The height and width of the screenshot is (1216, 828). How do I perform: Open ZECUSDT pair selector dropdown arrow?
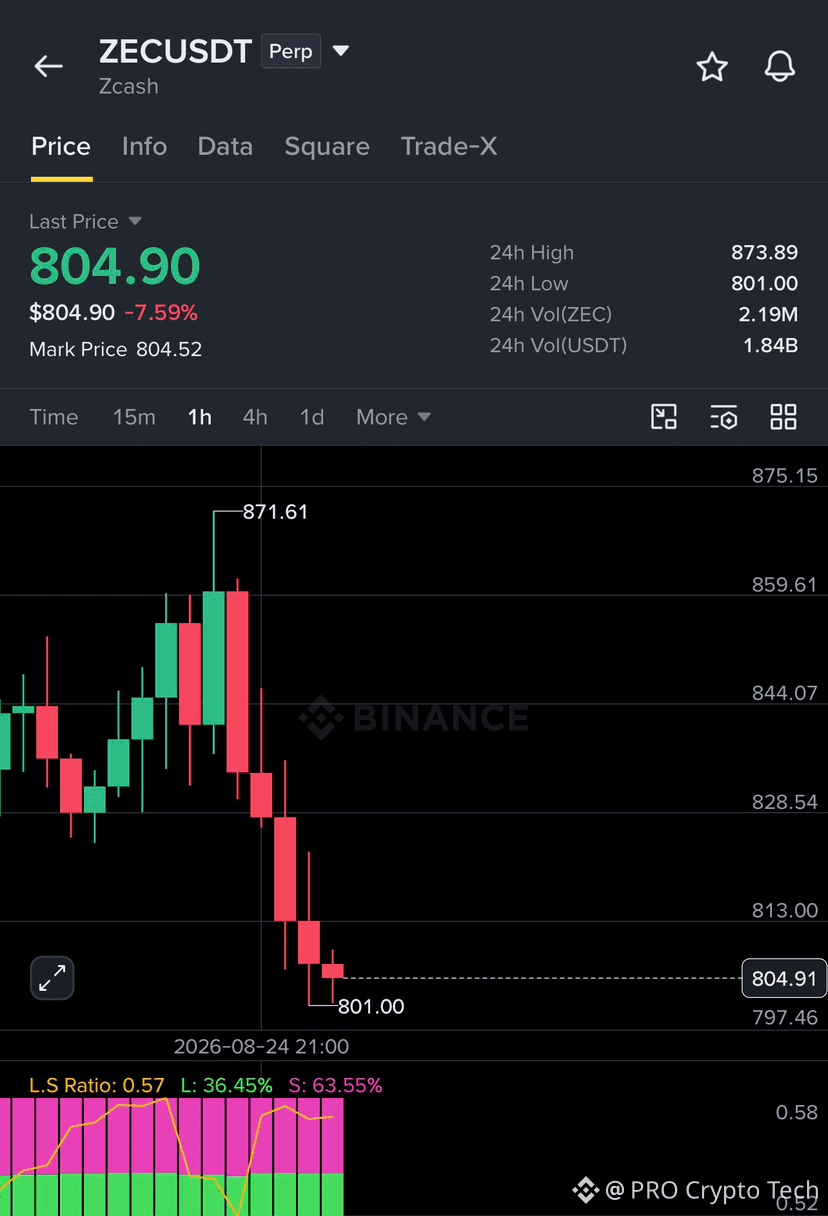[x=340, y=50]
